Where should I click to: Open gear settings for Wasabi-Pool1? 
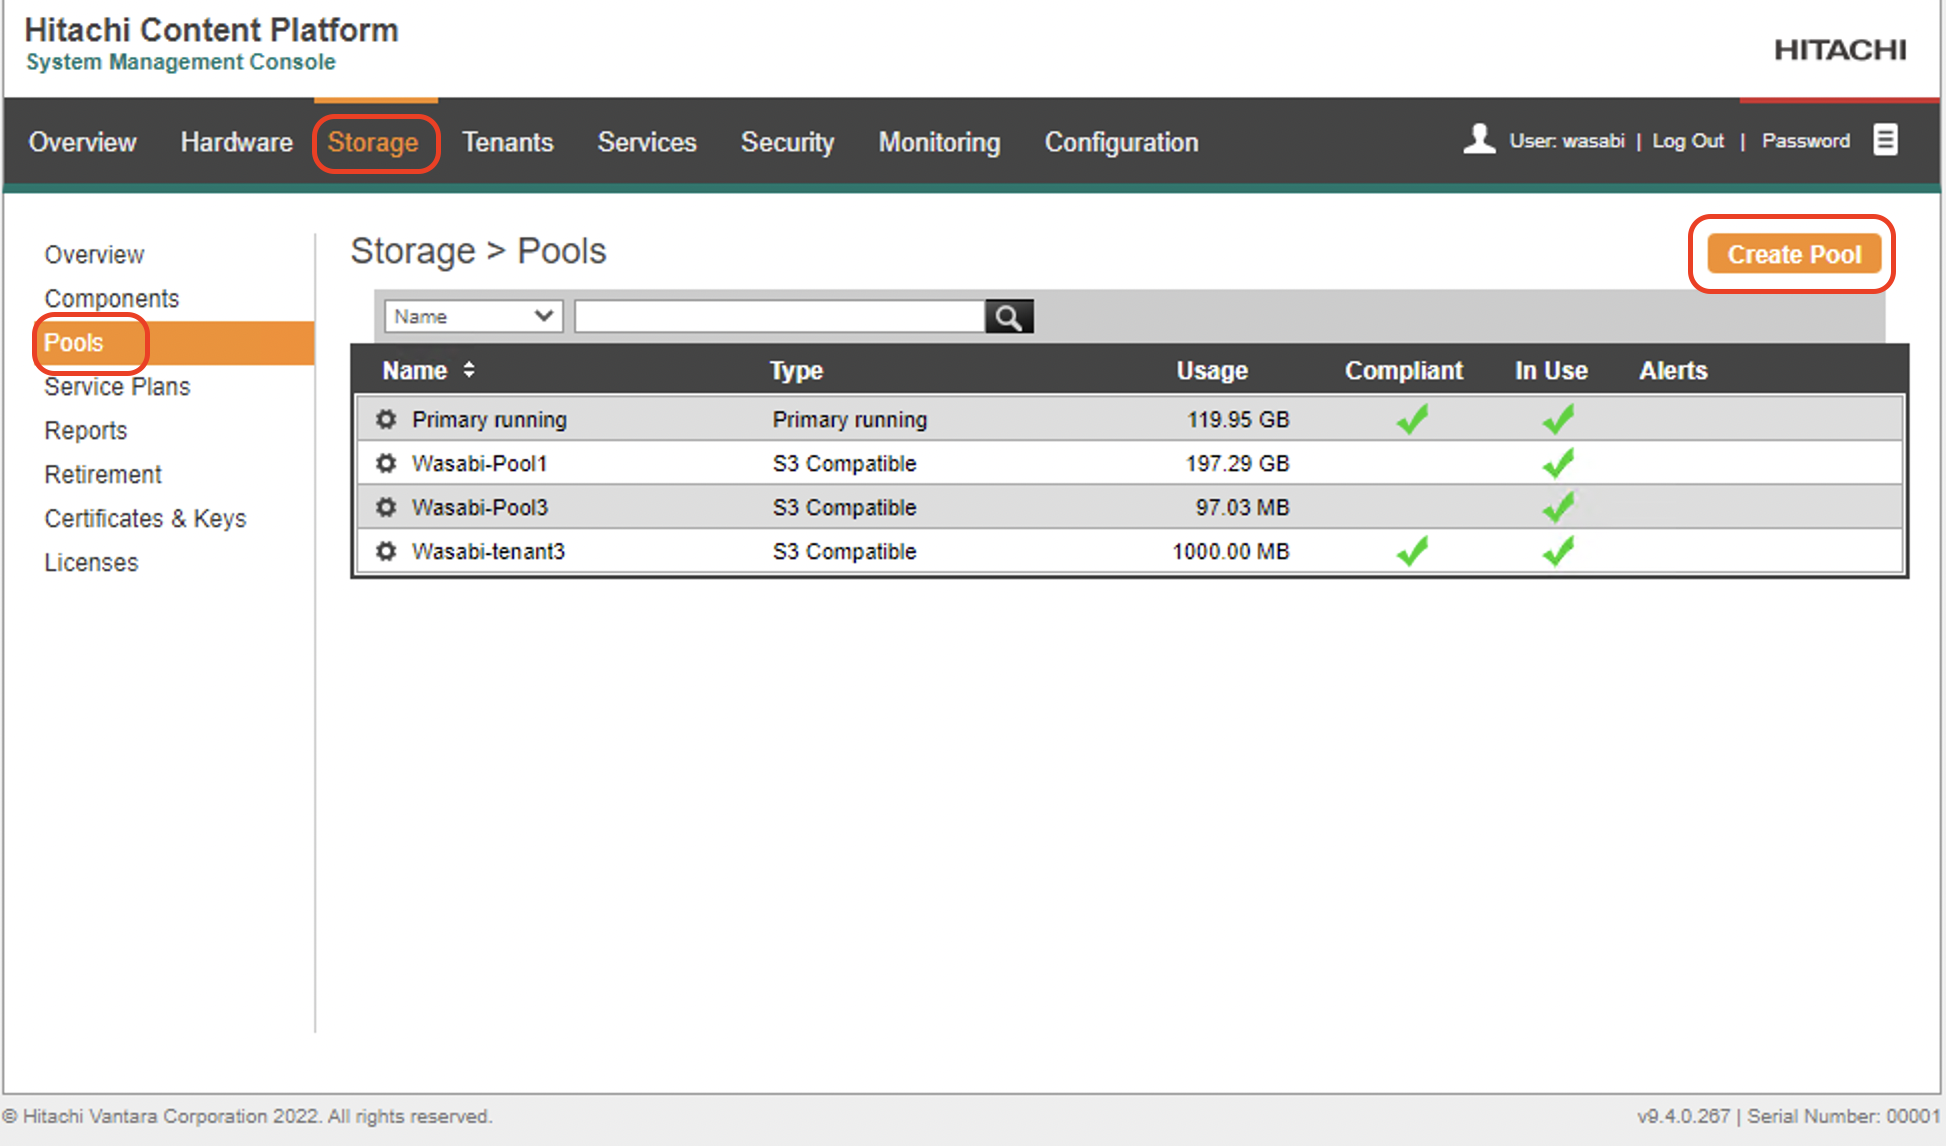pos(386,463)
